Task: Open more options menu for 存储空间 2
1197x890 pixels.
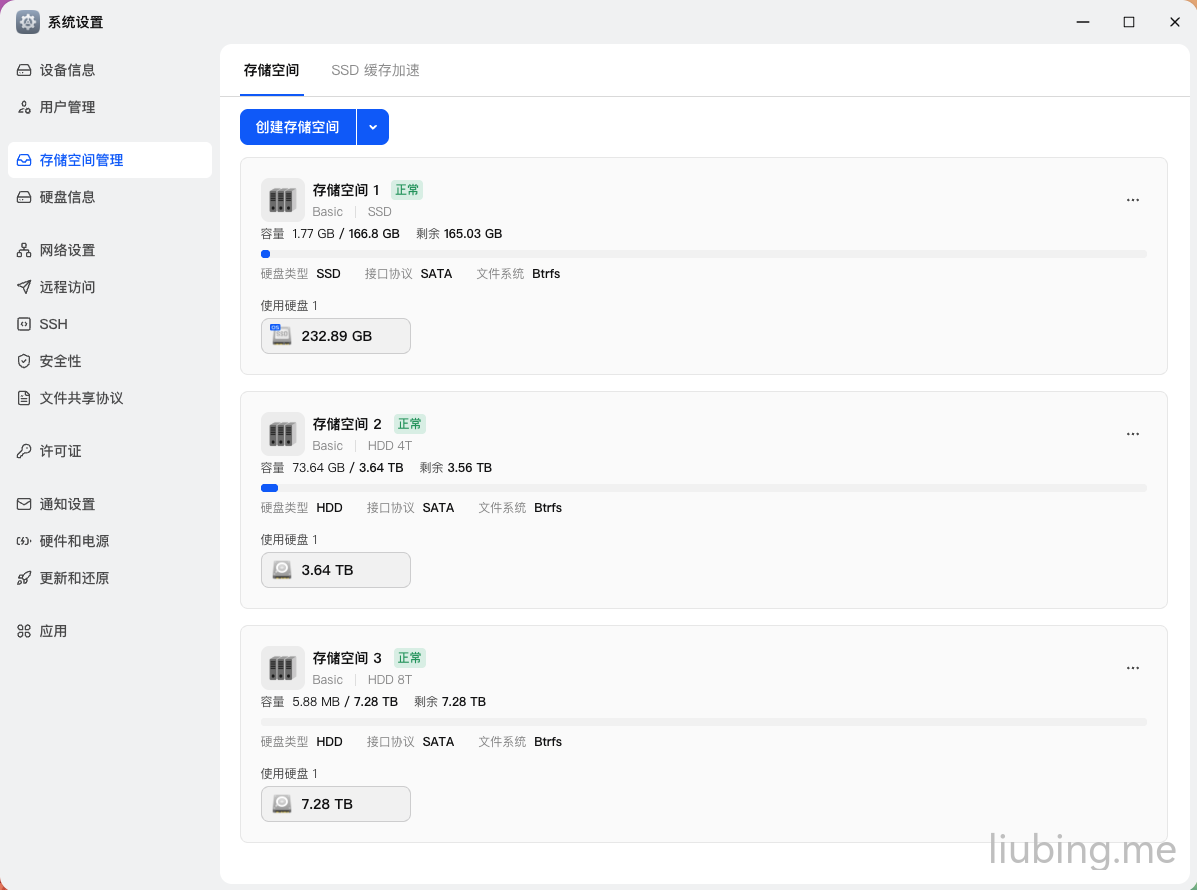Action: [x=1132, y=434]
